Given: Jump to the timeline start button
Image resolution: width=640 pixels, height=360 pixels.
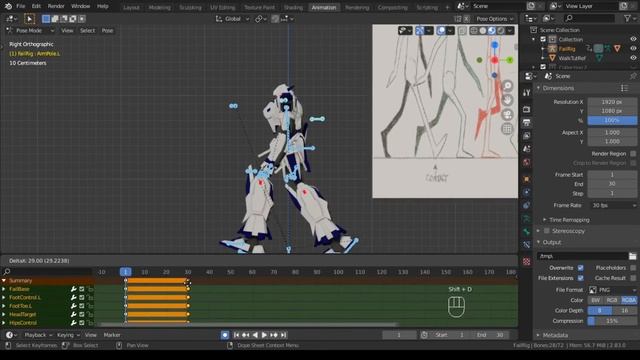Looking at the screenshot, I should coord(236,335).
